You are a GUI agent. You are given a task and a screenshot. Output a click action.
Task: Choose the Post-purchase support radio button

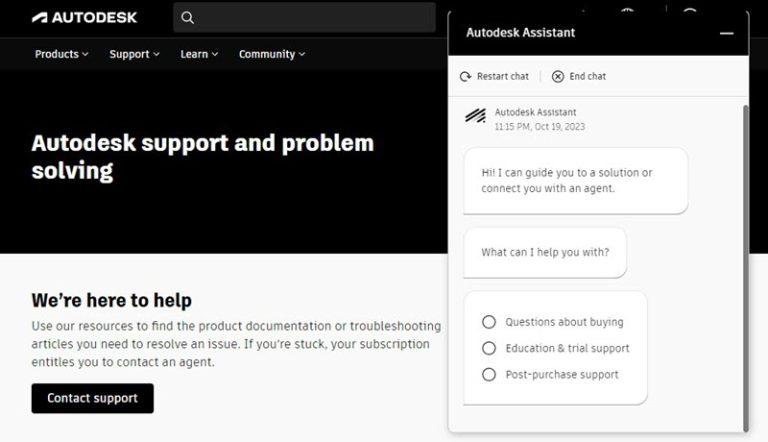tap(489, 374)
